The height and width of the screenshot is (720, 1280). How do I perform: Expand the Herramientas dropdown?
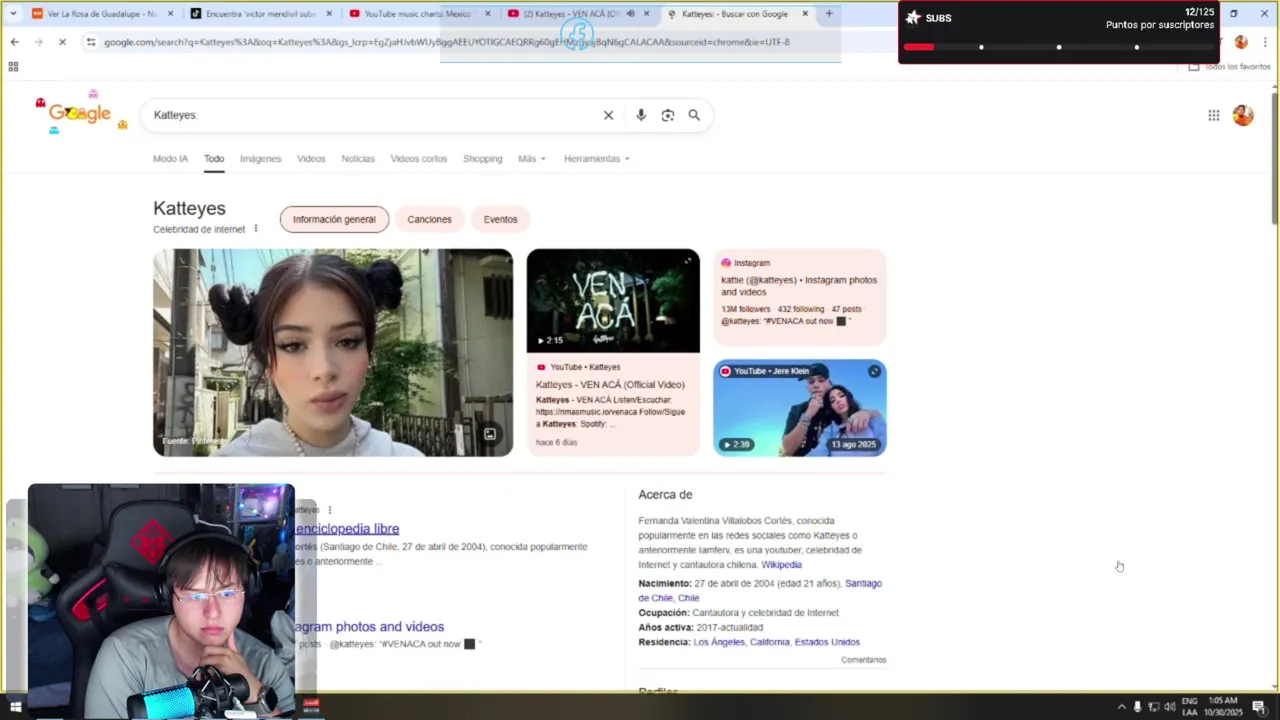pyautogui.click(x=597, y=159)
